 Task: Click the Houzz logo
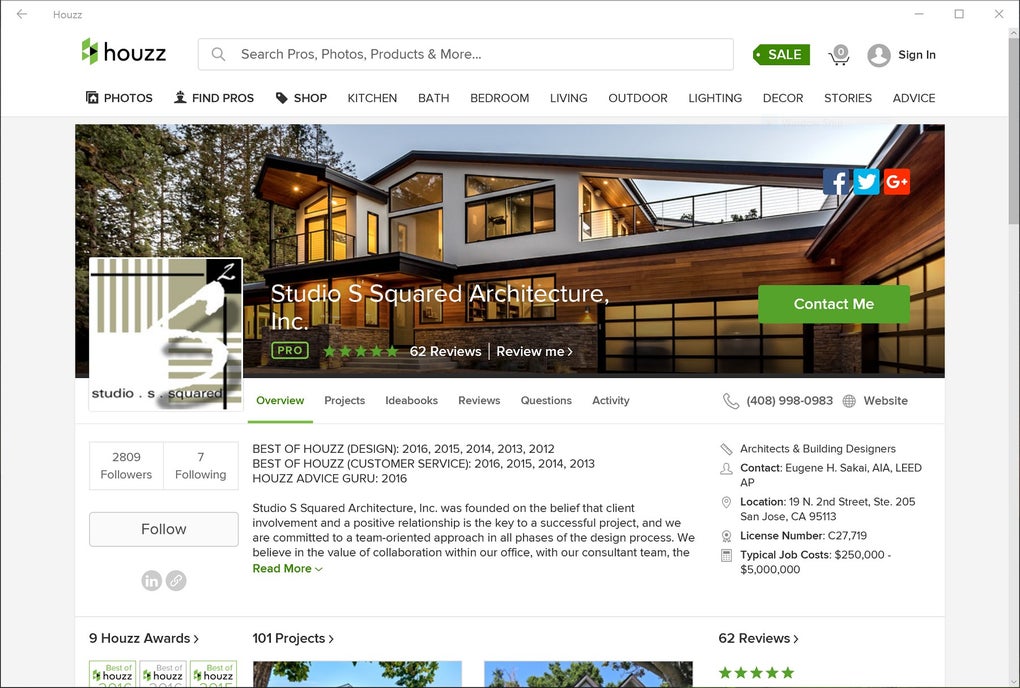click(124, 52)
